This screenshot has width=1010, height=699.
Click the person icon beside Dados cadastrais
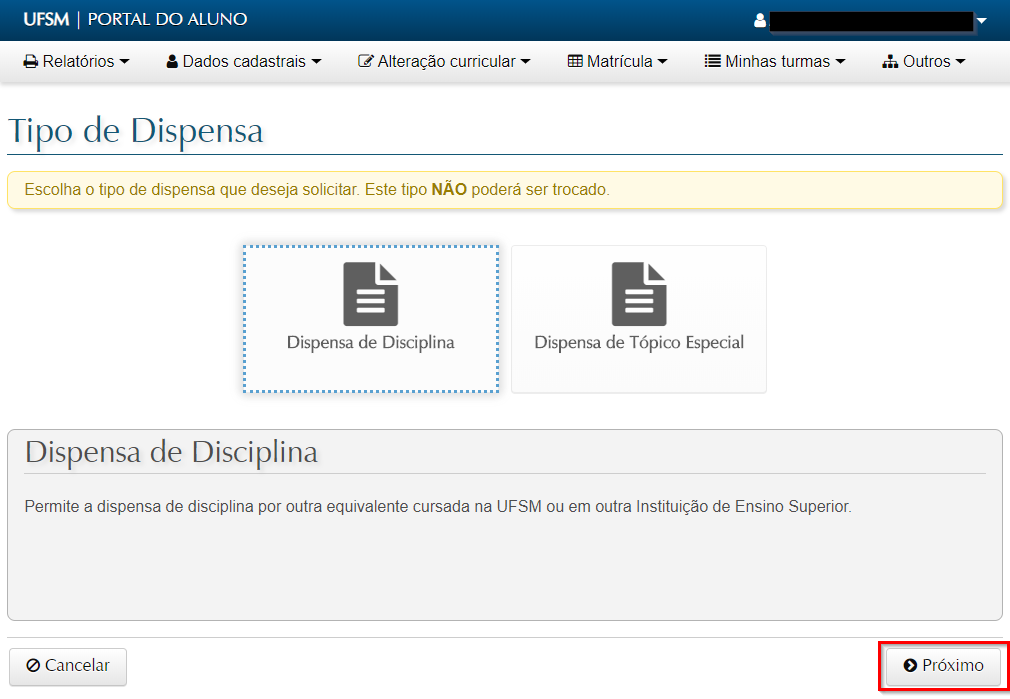[172, 62]
